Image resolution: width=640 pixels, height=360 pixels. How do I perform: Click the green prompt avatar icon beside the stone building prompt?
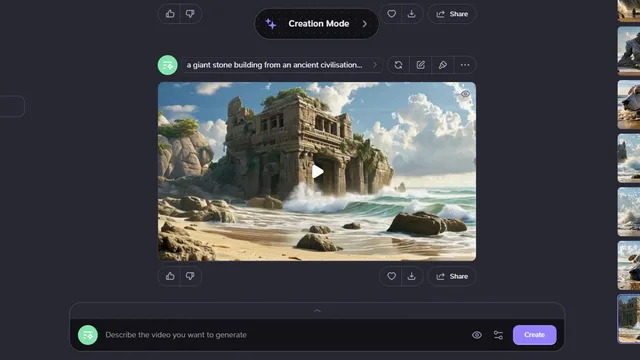[167, 65]
